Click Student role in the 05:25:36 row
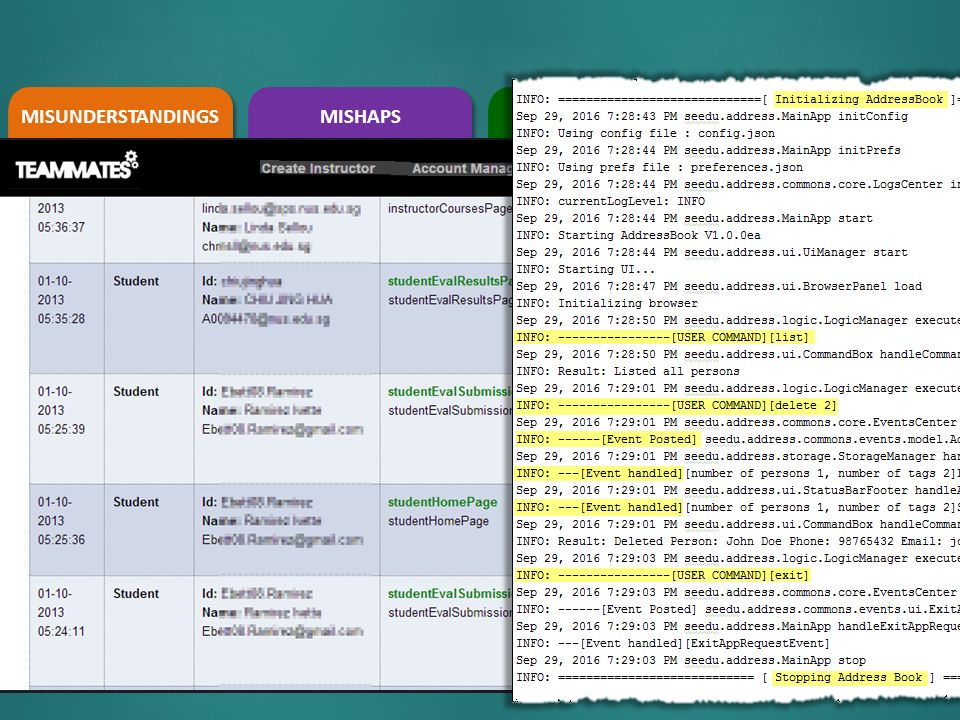Viewport: 960px width, 720px height. (136, 502)
